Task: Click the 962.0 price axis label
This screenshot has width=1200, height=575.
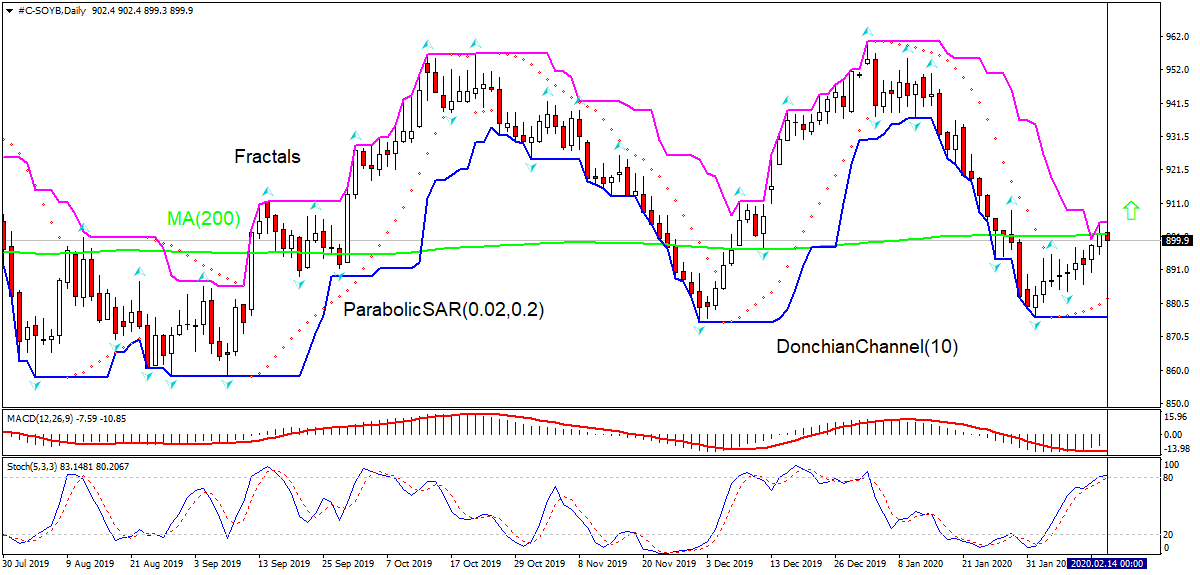Action: 1176,37
